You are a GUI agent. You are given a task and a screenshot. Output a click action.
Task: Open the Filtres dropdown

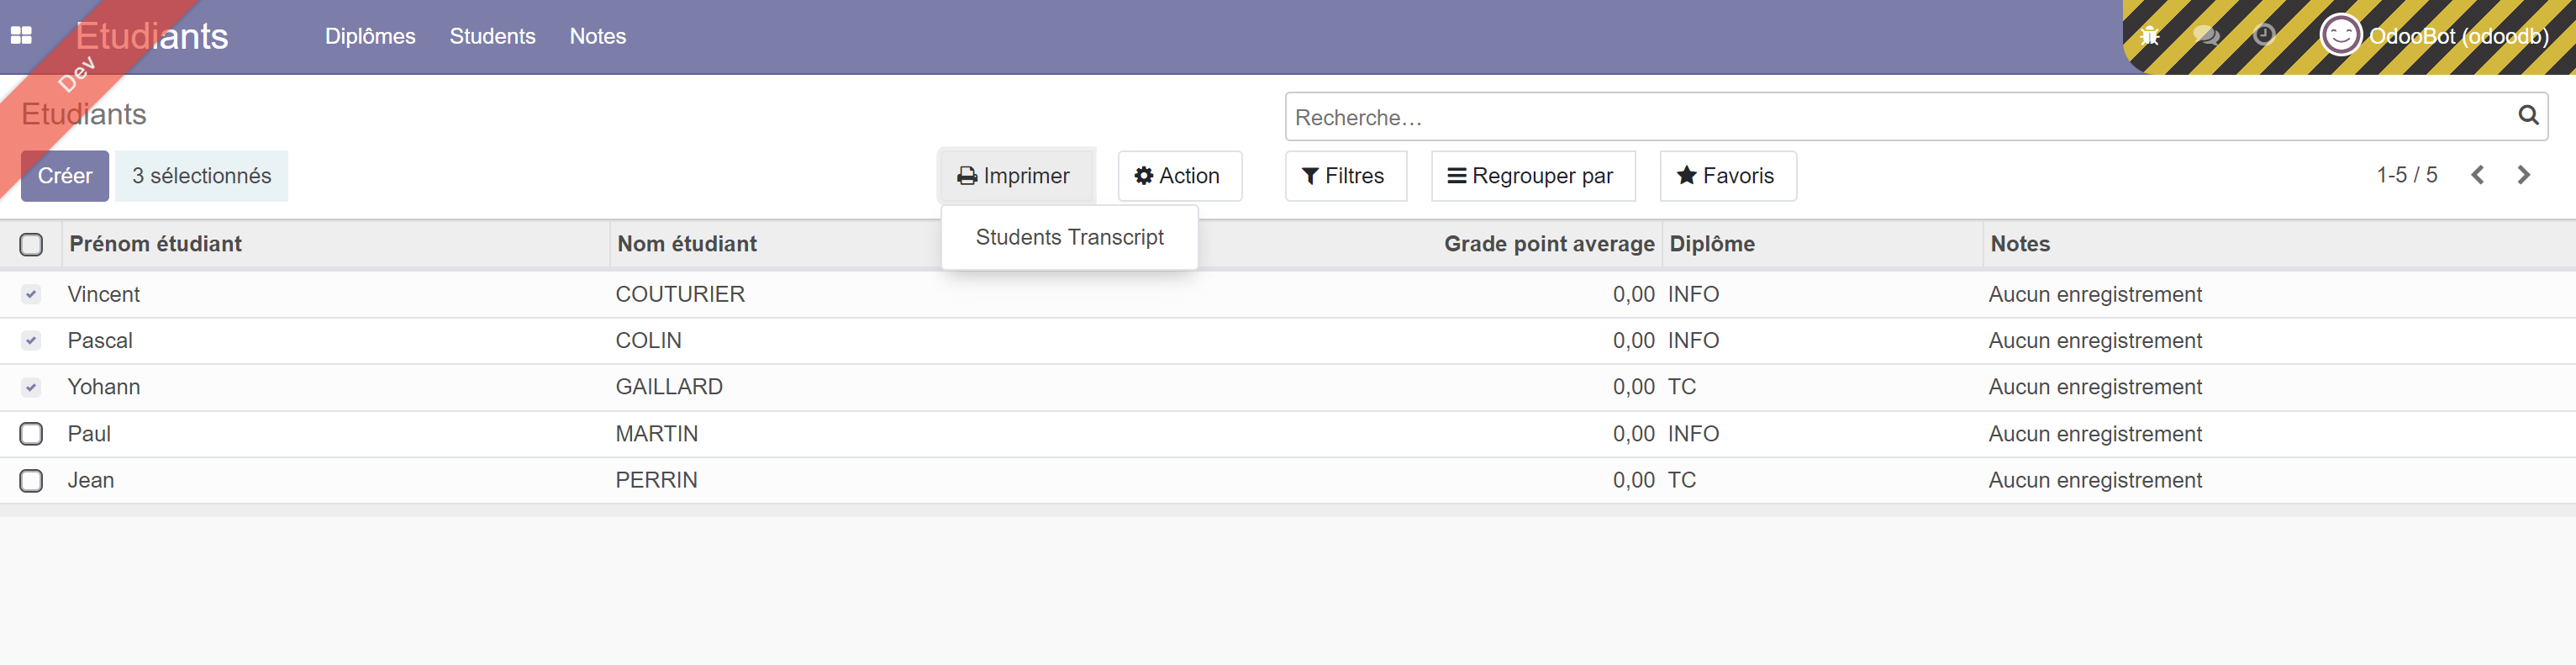click(x=1345, y=176)
